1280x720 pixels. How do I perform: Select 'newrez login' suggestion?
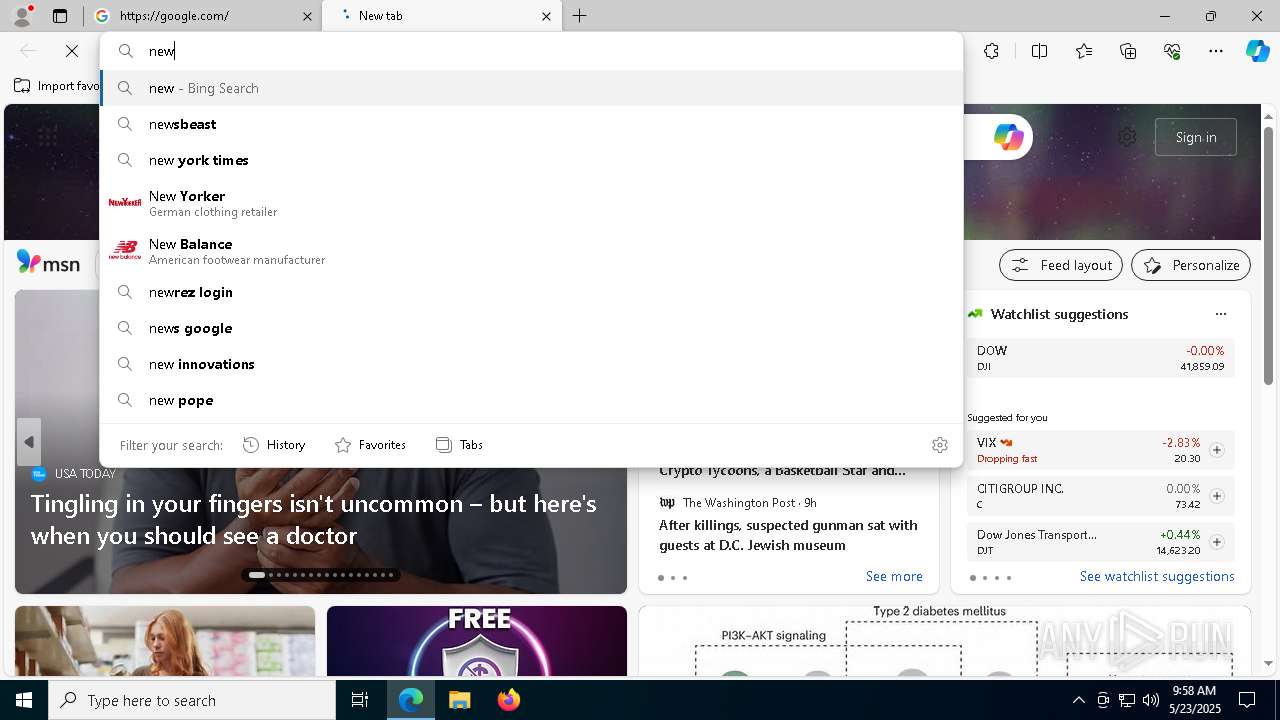click(532, 292)
